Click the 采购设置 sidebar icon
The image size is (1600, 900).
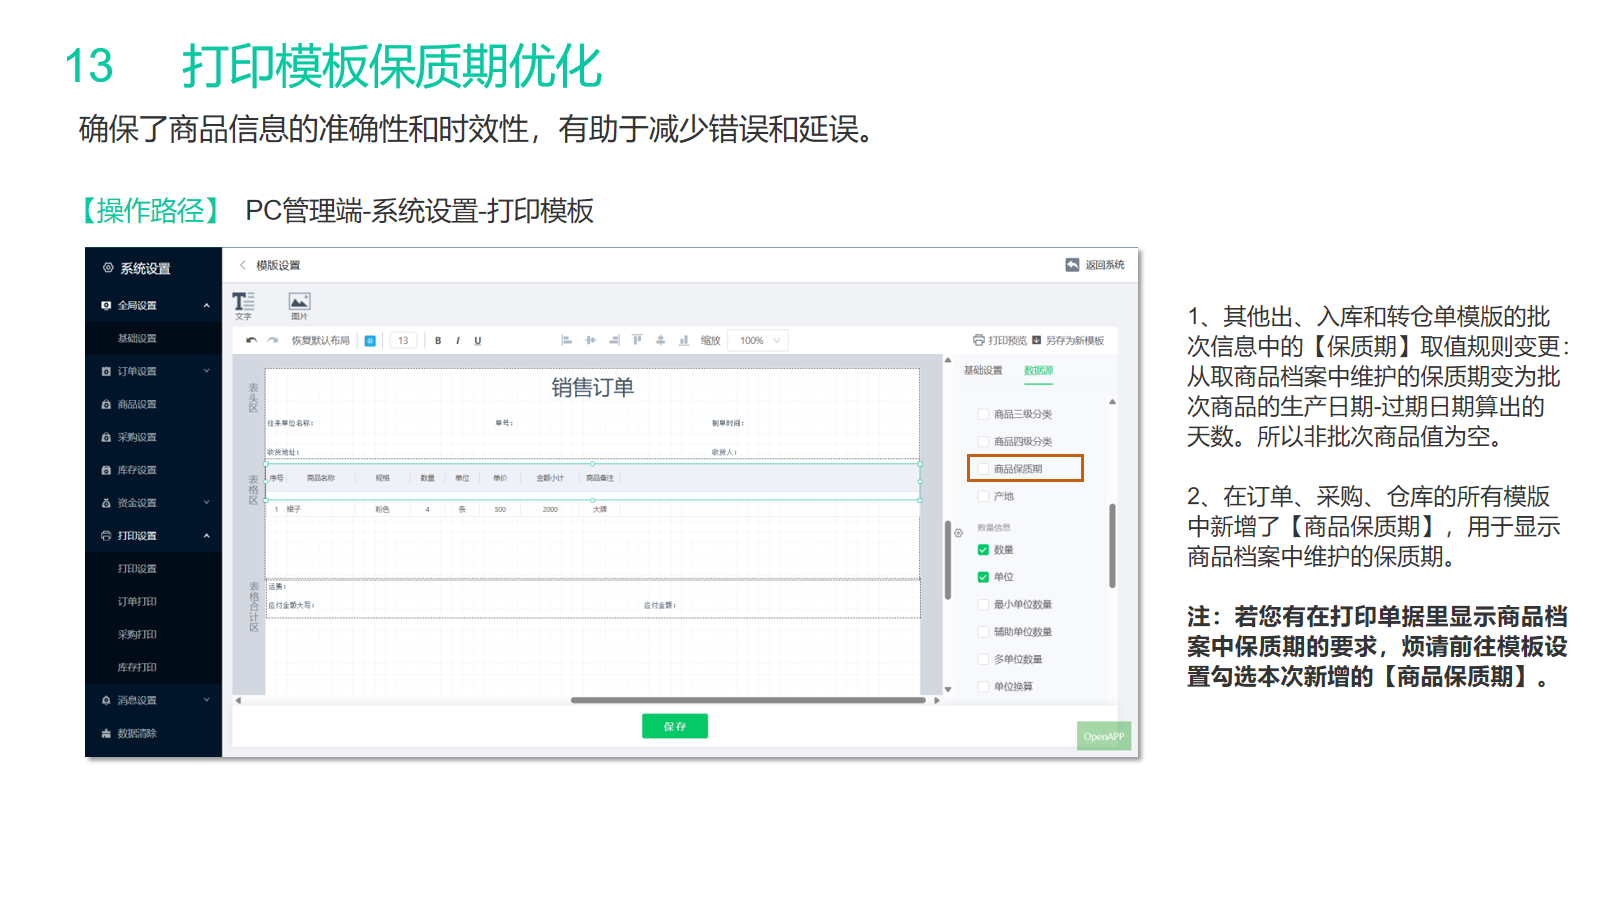tap(106, 438)
